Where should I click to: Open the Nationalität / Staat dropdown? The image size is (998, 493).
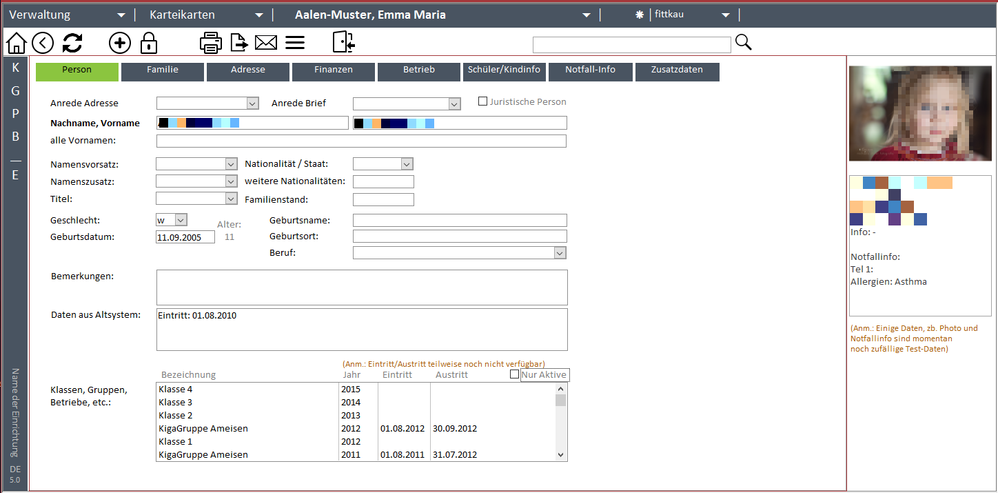pos(407,164)
